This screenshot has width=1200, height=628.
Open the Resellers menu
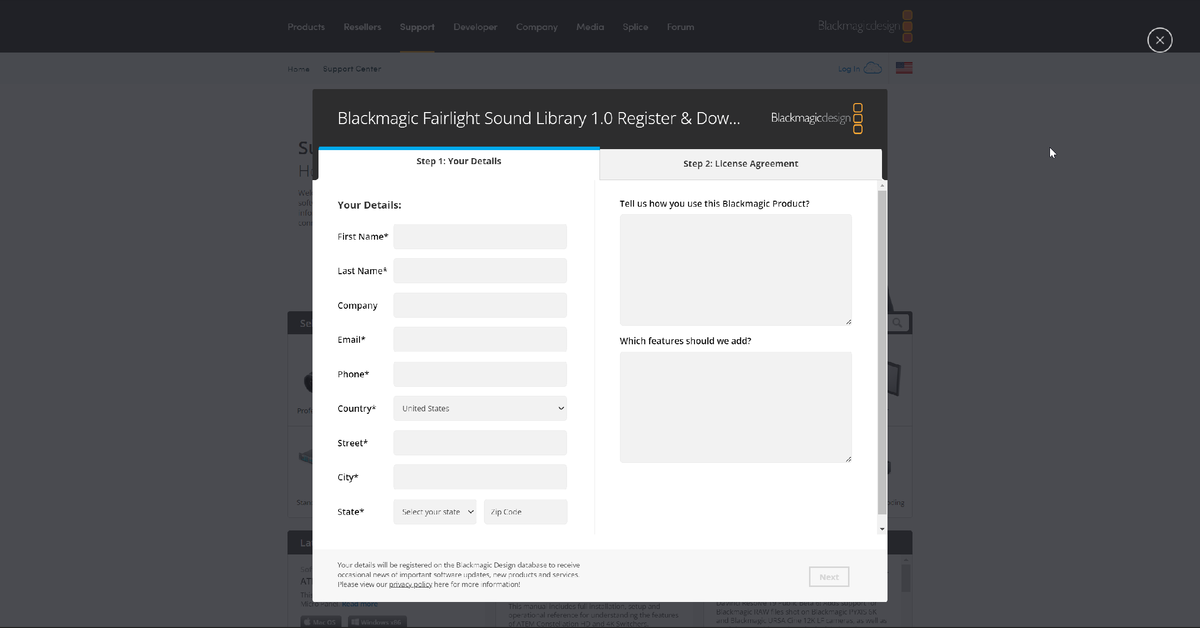point(362,27)
